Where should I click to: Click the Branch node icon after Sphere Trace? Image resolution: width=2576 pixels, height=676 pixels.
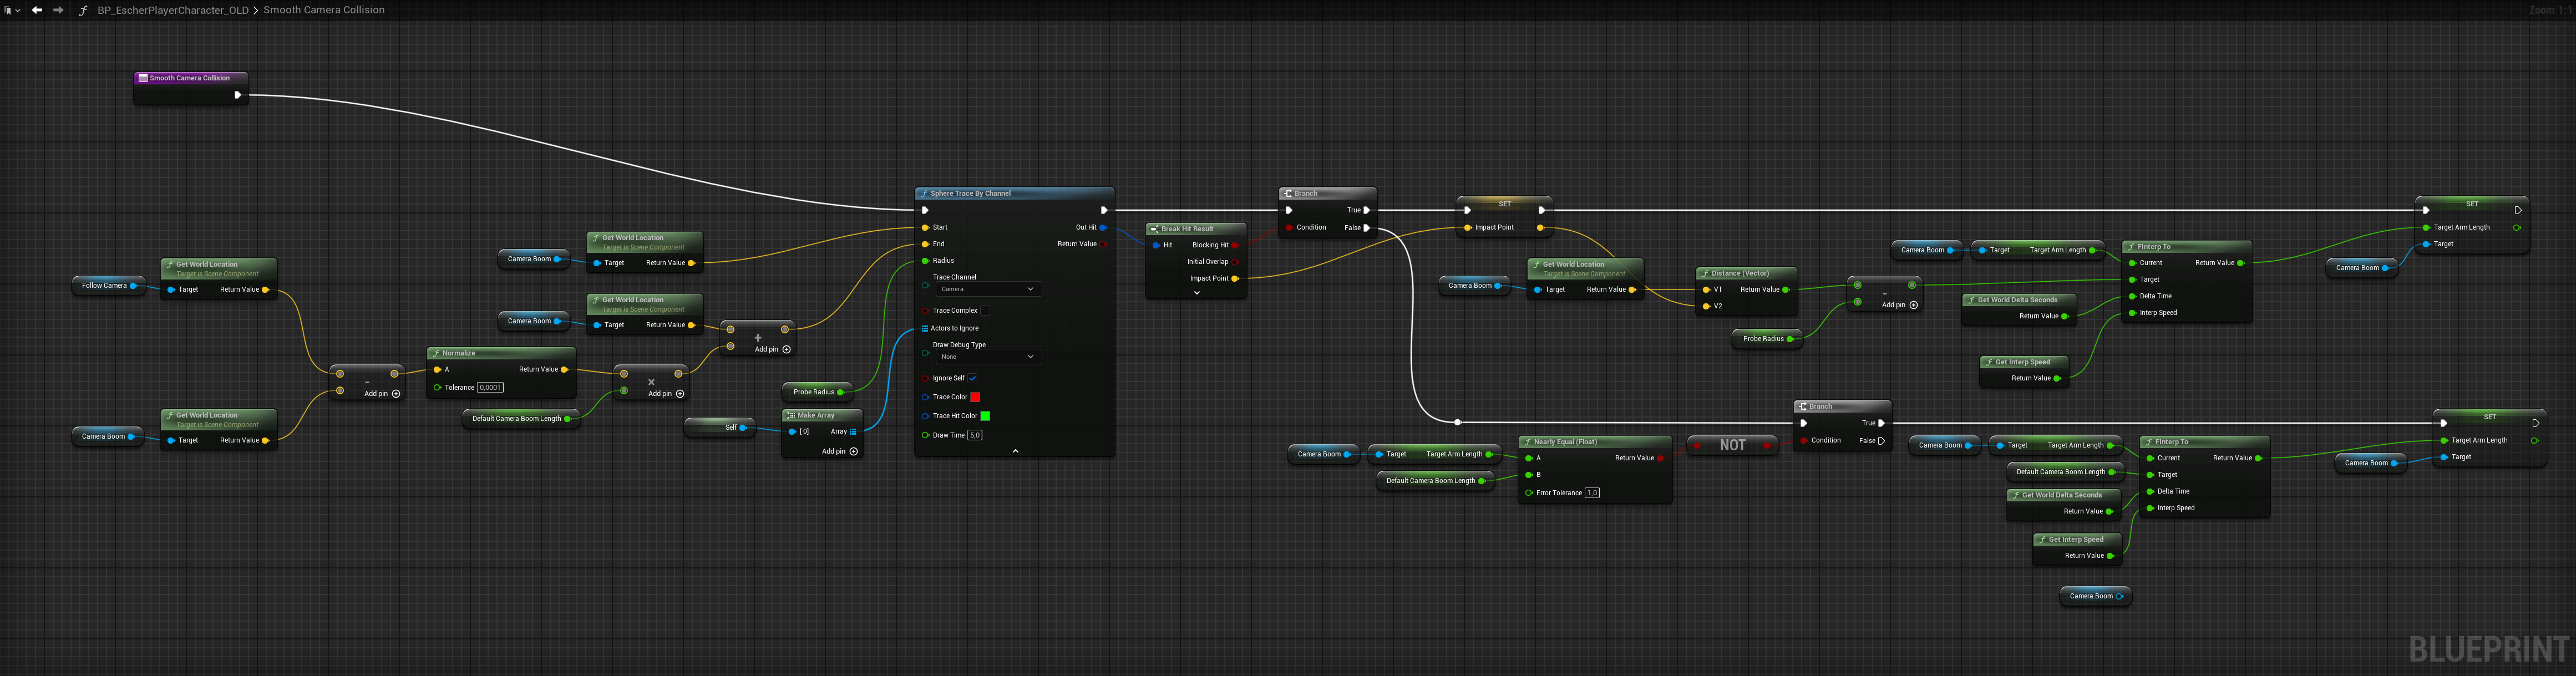tap(1288, 194)
